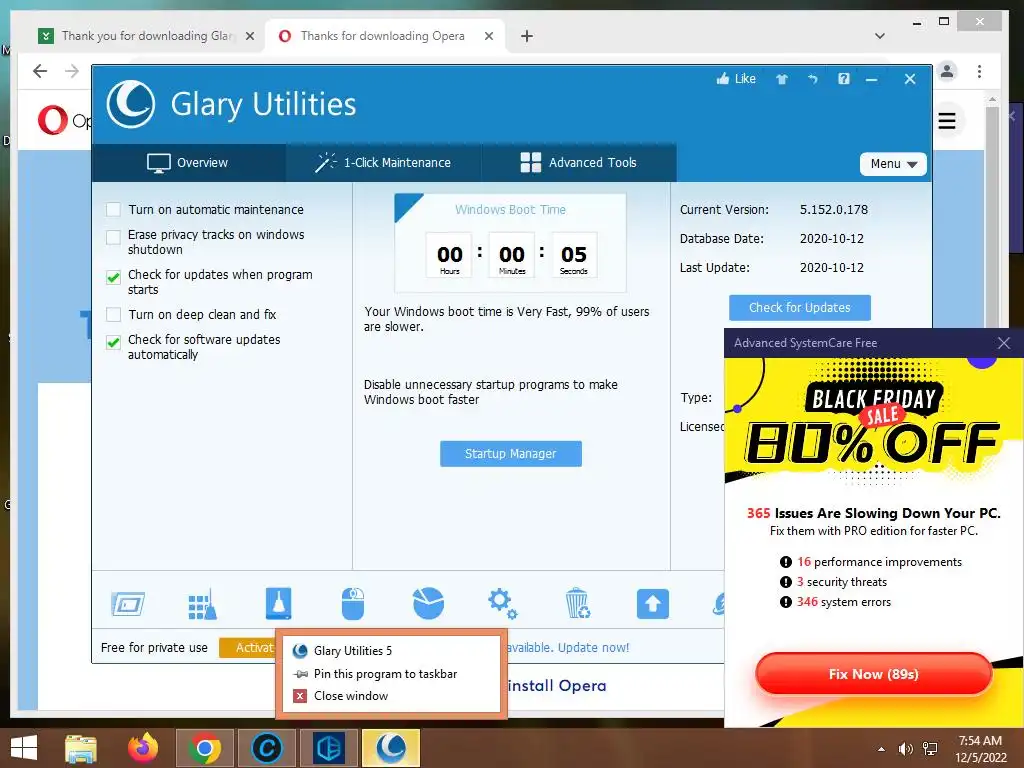Open the first bottom toolbar icon (window frame)
Image resolution: width=1024 pixels, height=768 pixels.
pyautogui.click(x=128, y=603)
